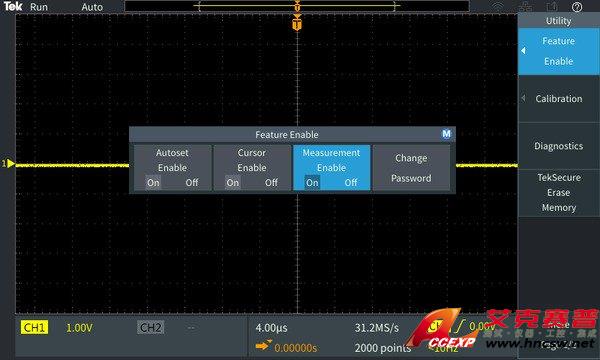Image resolution: width=600 pixels, height=360 pixels.
Task: Open the Help question mark icon
Action: pyautogui.click(x=577, y=7)
